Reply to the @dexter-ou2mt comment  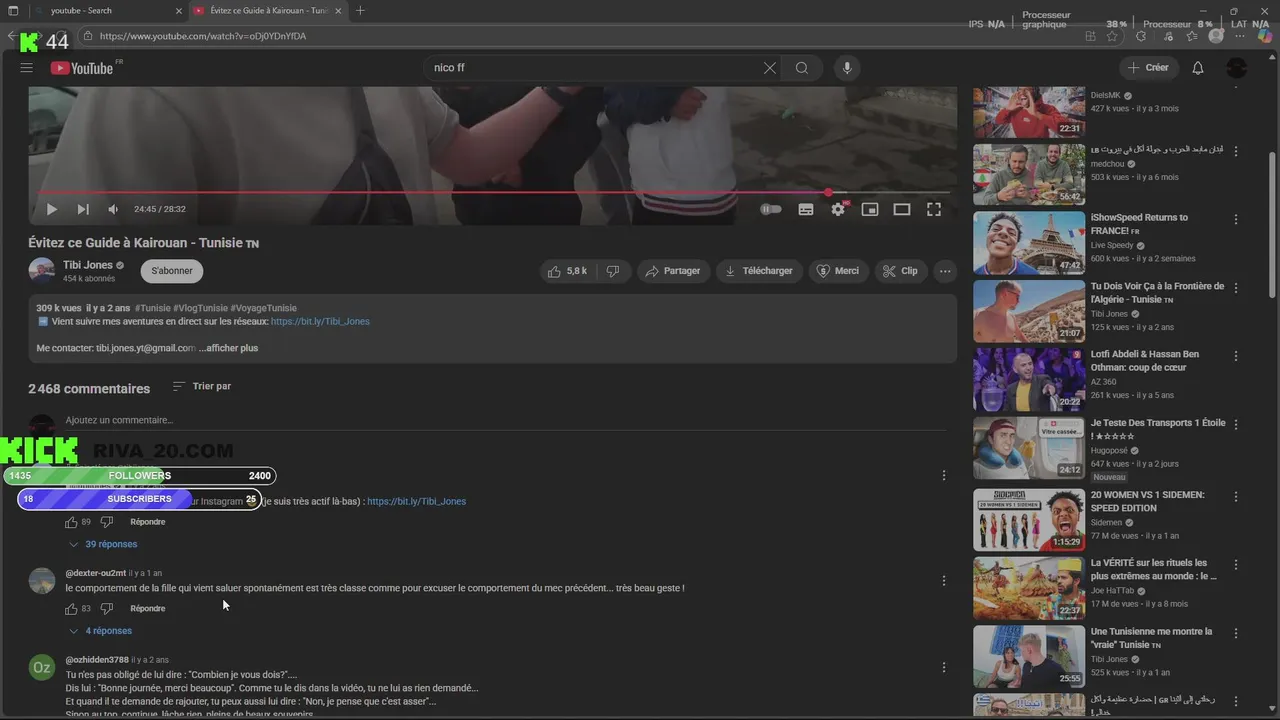pos(148,608)
